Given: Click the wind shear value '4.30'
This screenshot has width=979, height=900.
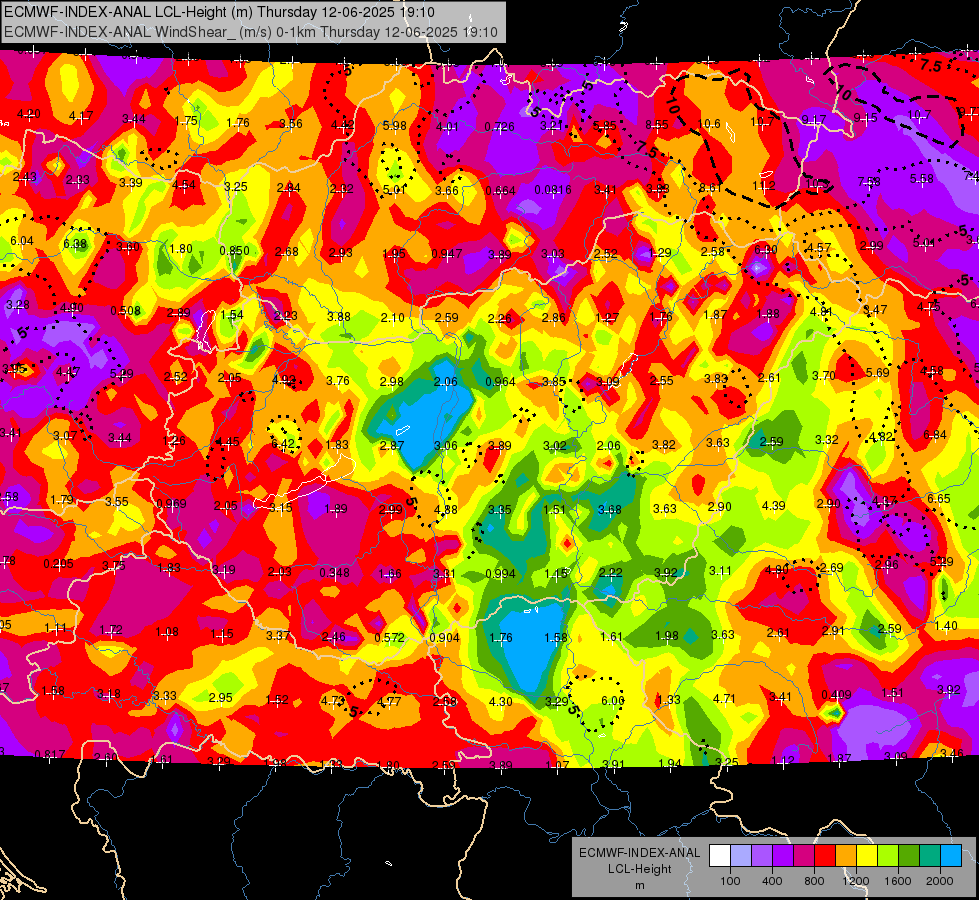Looking at the screenshot, I should [501, 701].
